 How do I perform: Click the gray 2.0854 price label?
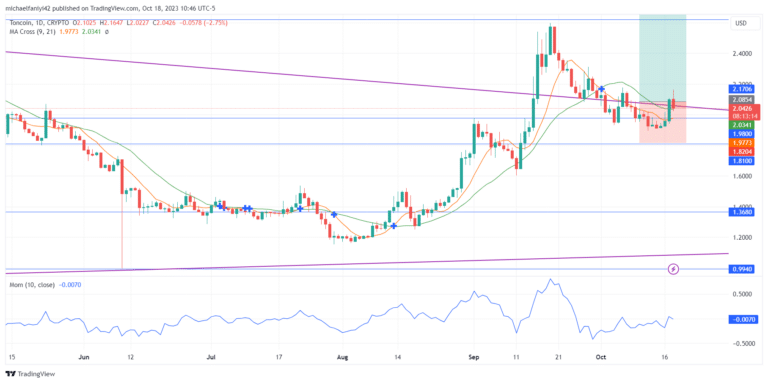[x=743, y=99]
